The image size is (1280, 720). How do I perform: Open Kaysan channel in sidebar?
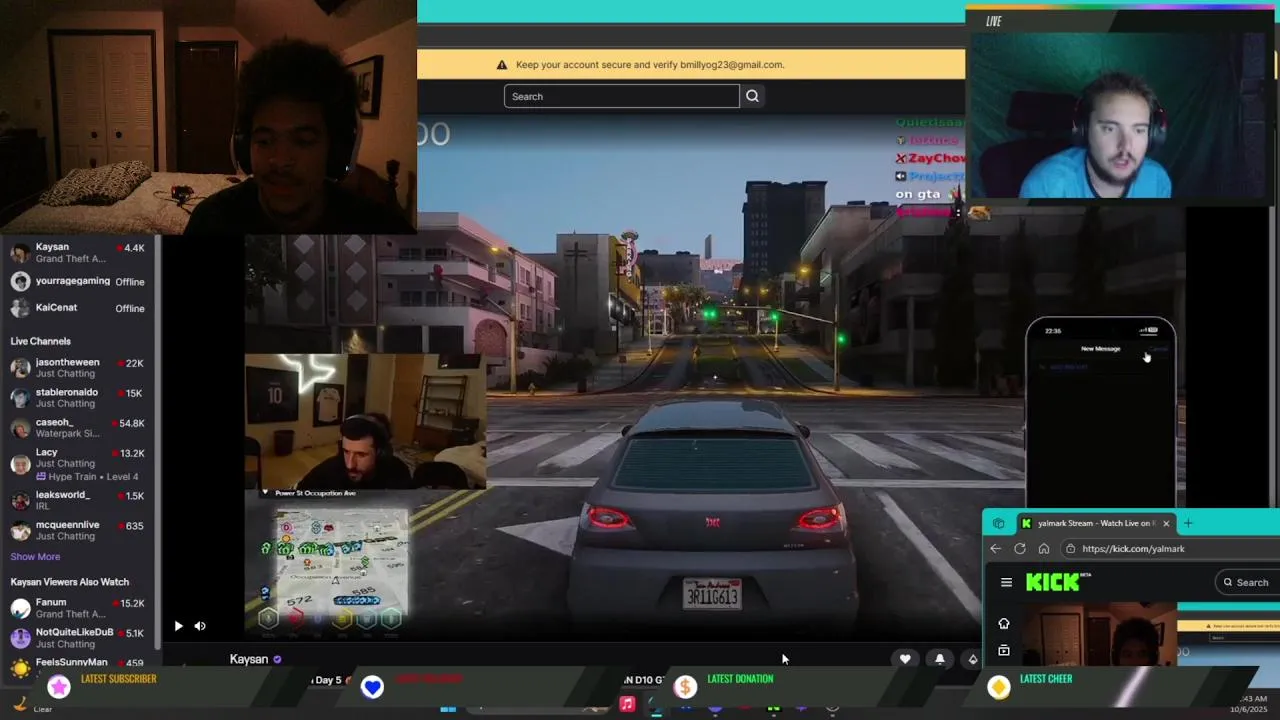tap(78, 253)
